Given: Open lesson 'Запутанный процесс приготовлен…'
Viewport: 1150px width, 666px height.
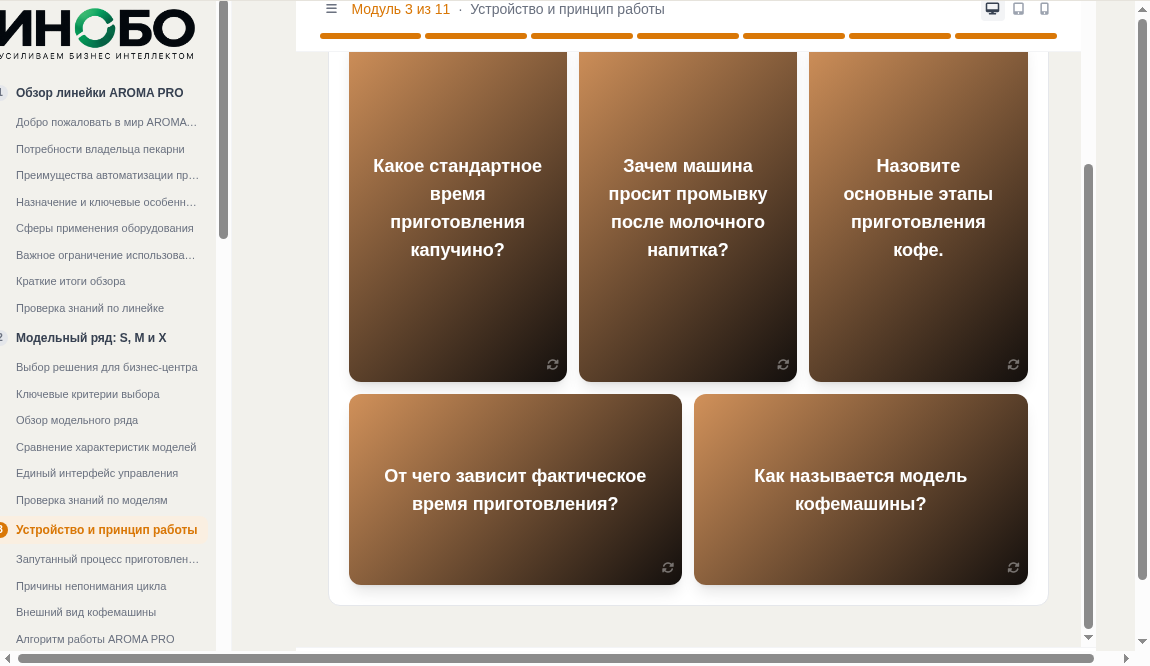Looking at the screenshot, I should pos(107,559).
